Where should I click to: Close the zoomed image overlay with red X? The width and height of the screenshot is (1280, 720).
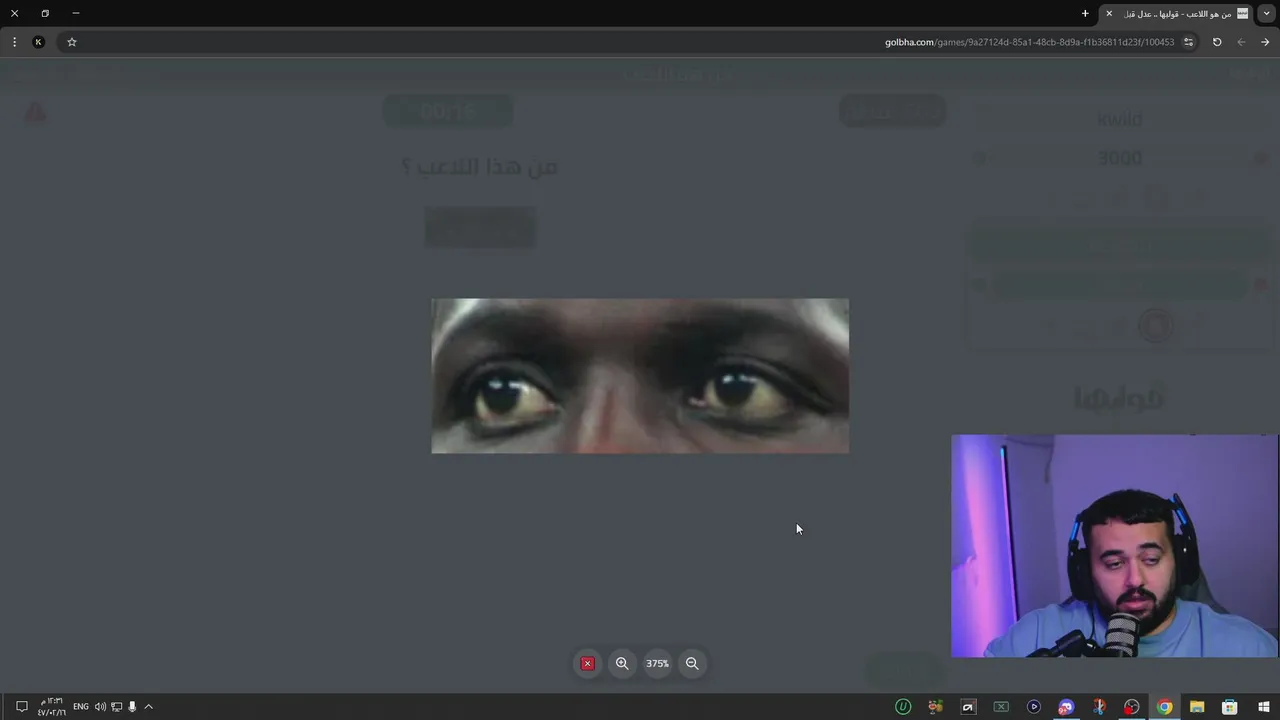[x=588, y=664]
